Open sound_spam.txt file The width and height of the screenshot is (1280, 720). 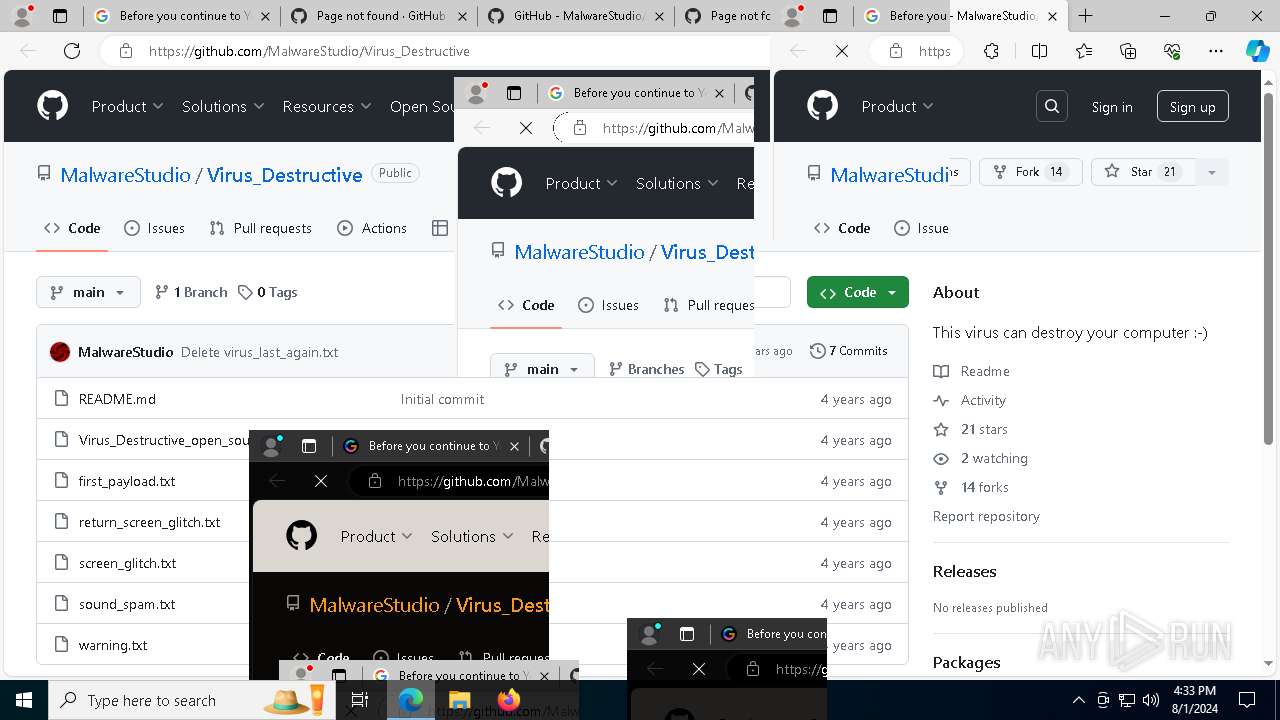127,604
